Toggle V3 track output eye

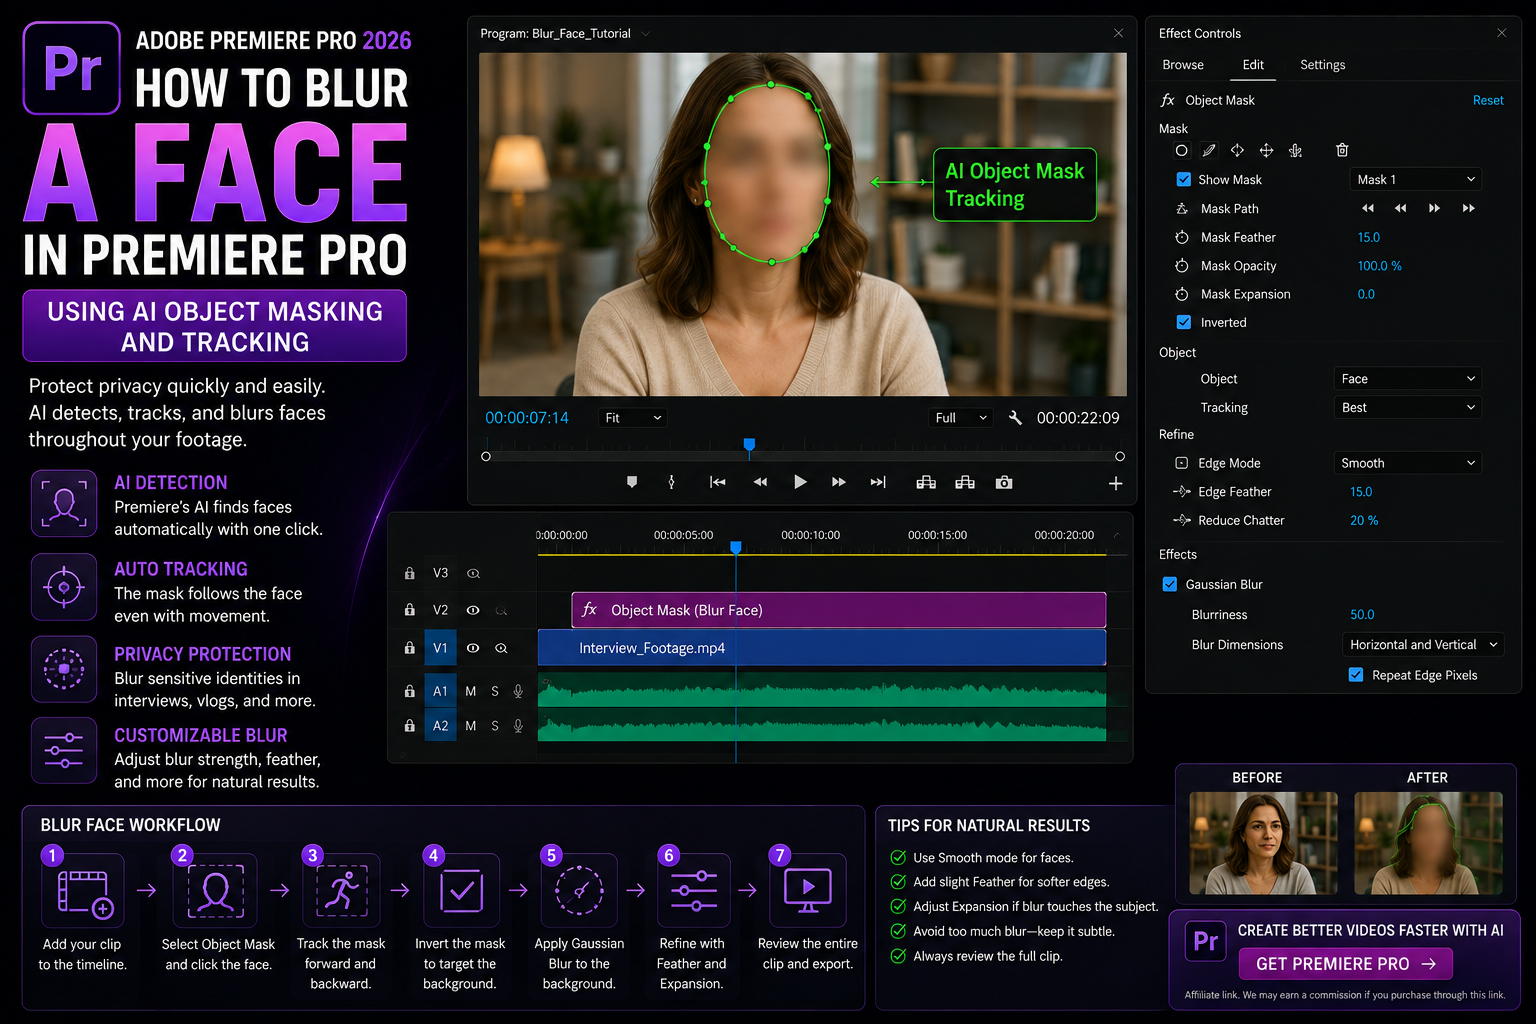[474, 573]
